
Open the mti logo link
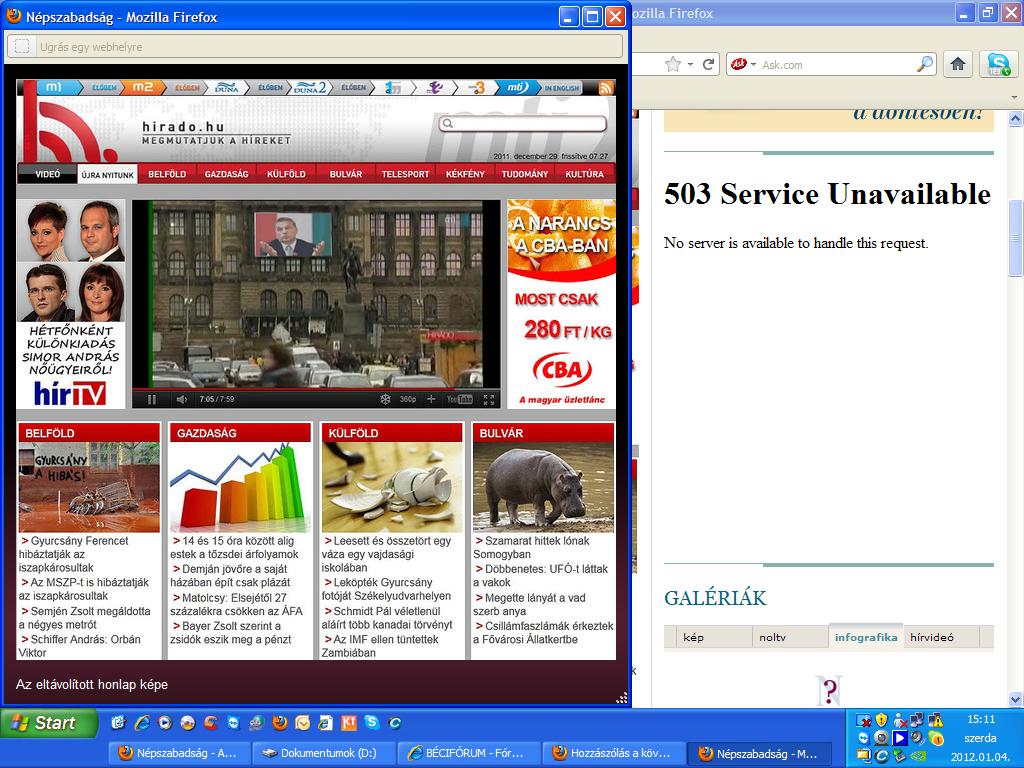pos(517,88)
